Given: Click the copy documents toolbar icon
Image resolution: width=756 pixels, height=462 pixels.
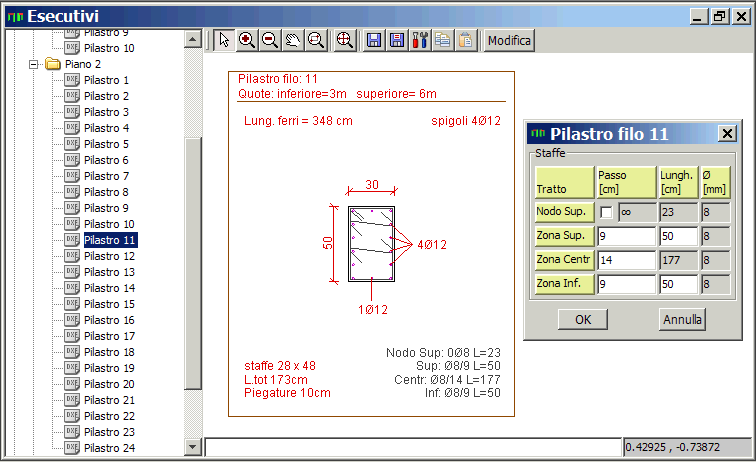Looking at the screenshot, I should click(x=443, y=40).
